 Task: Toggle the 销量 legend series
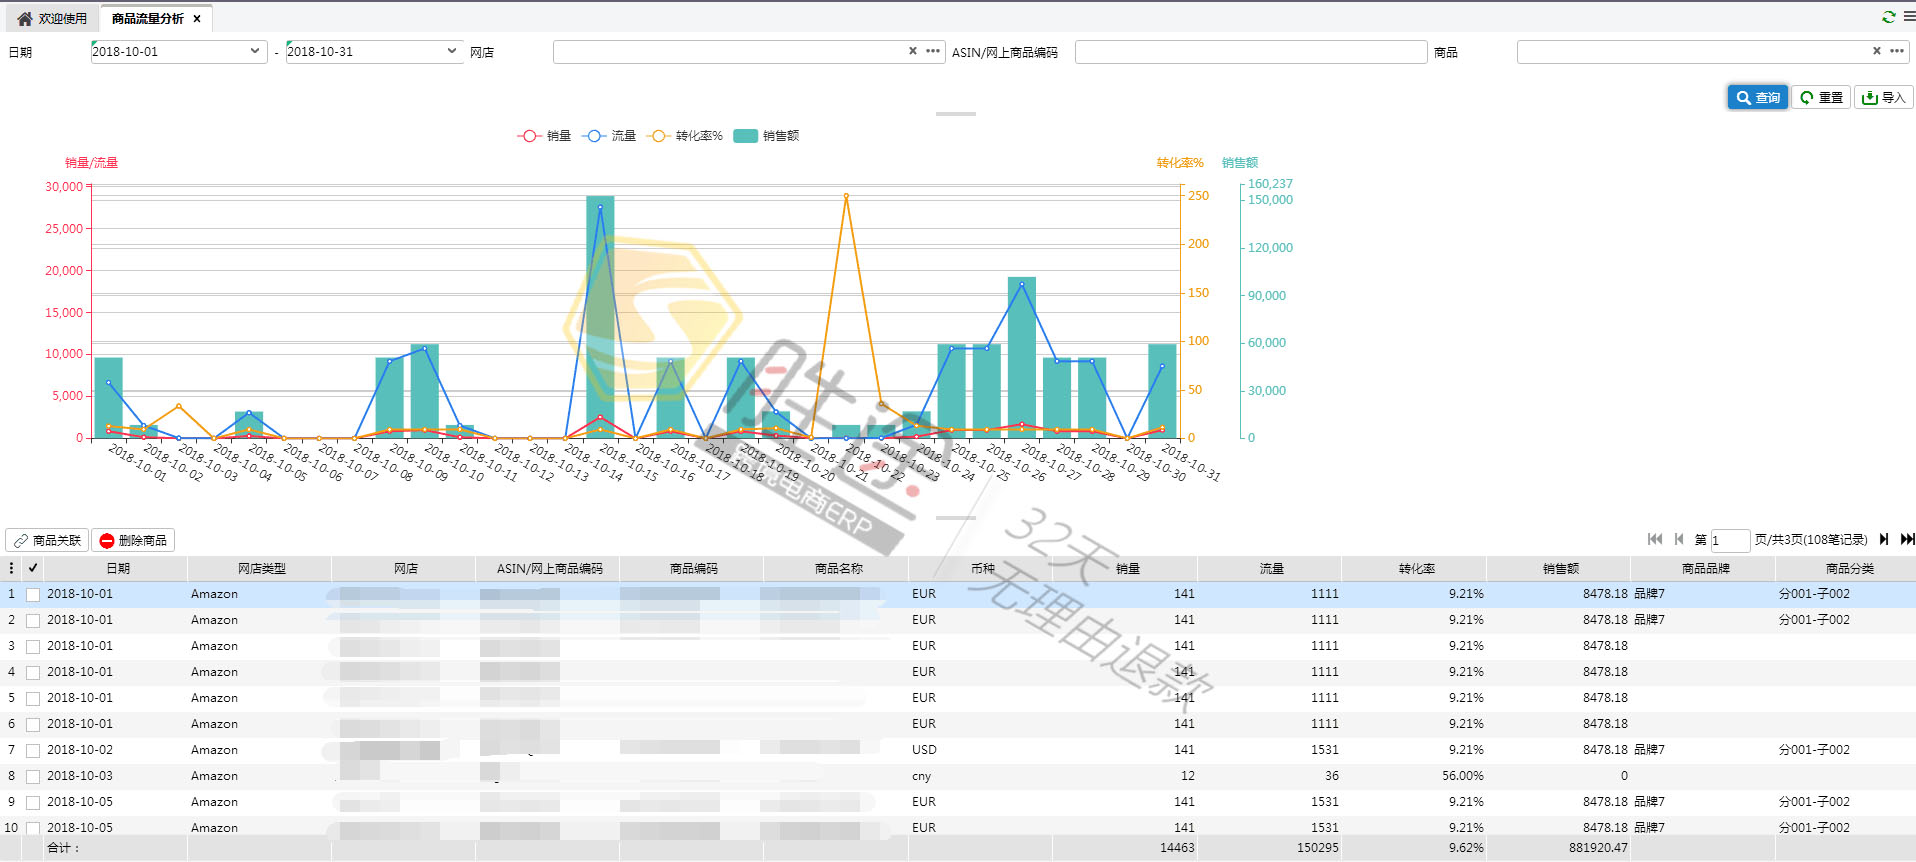click(x=544, y=136)
